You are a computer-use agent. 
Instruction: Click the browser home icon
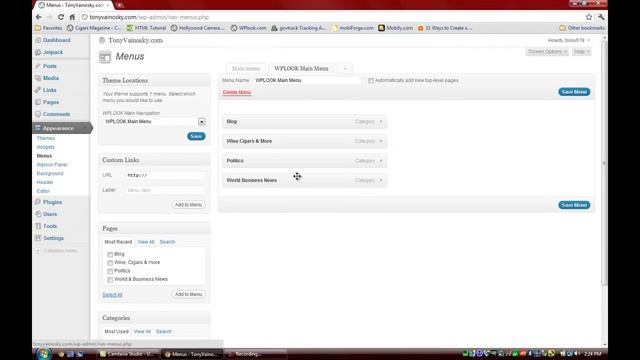click(x=72, y=17)
